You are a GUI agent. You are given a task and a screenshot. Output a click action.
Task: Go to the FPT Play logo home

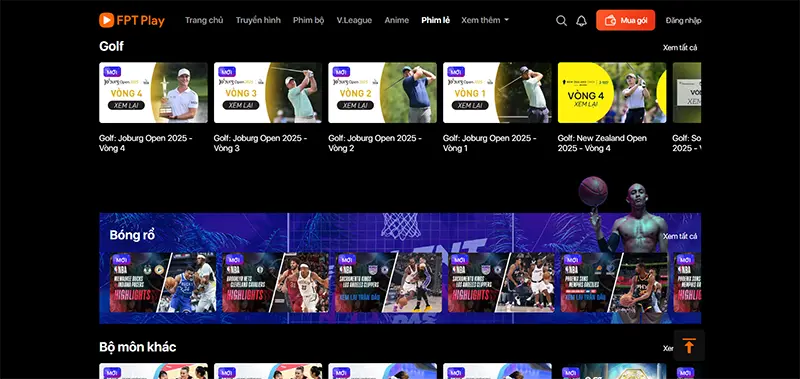point(132,20)
